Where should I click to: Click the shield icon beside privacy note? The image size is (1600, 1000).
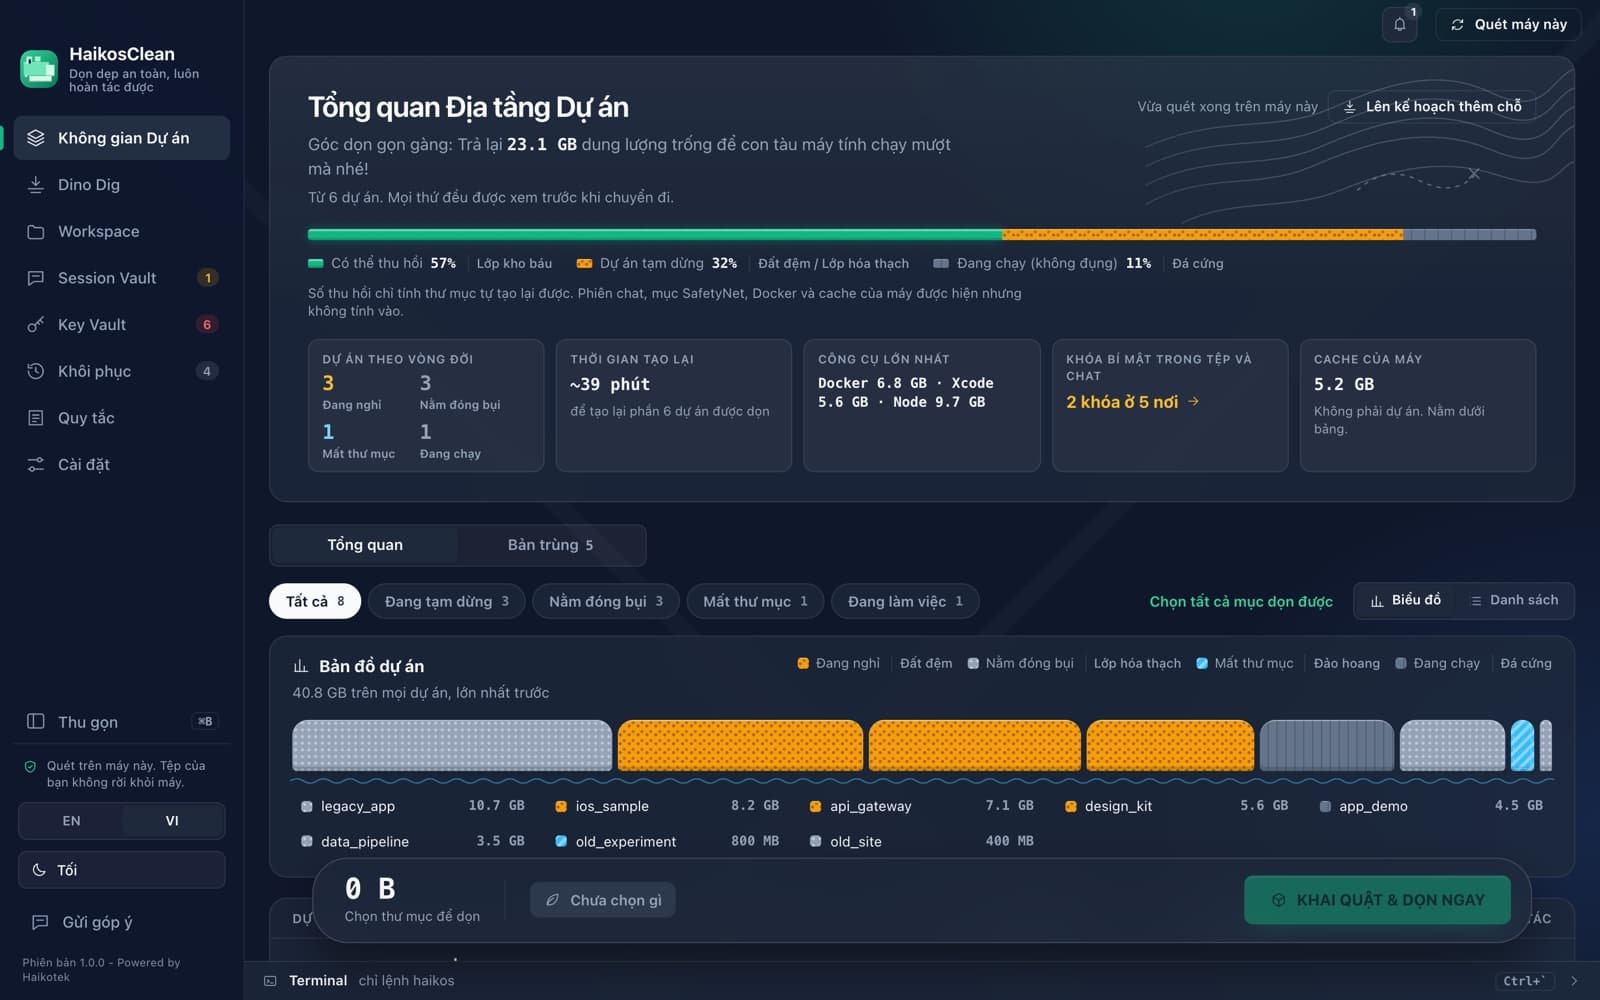click(x=30, y=766)
